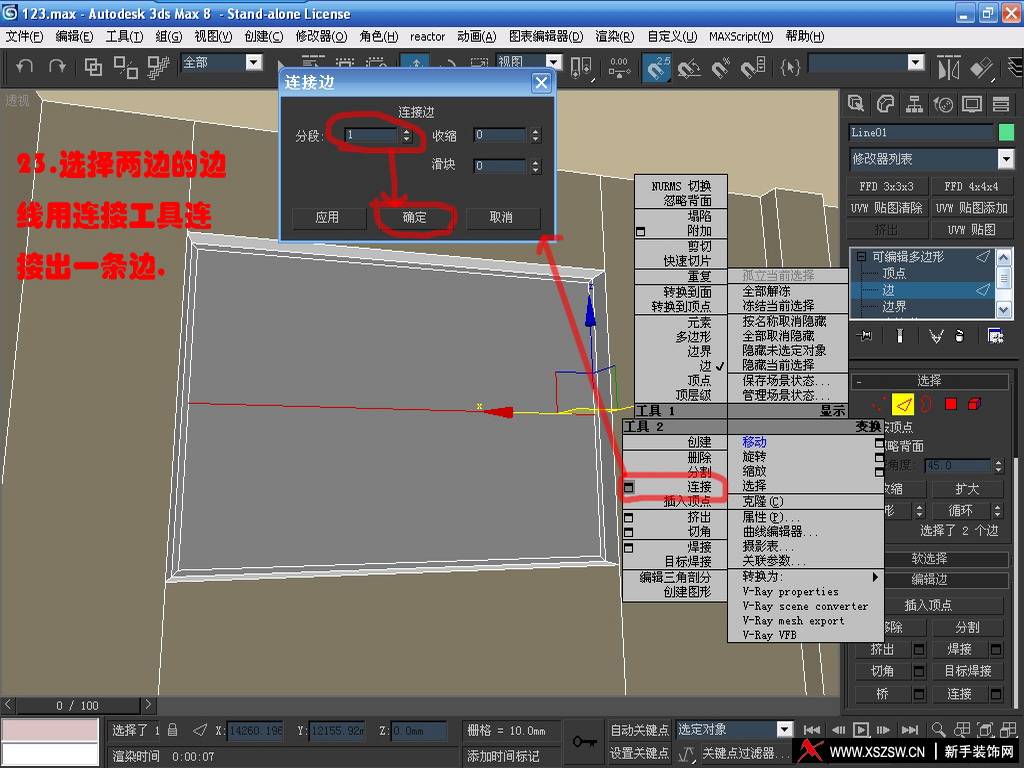Click Make Unique icon below modifier stack
This screenshot has width=1024, height=768.
coord(935,336)
